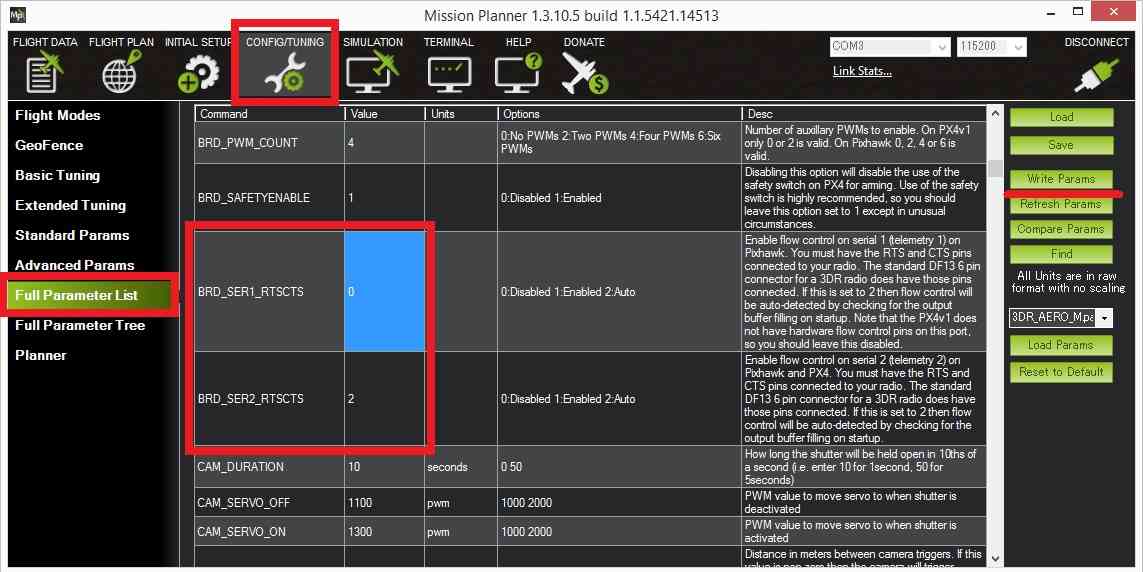Expand the 115200 baud rate dropdown
The image size is (1143, 572).
point(1018,47)
